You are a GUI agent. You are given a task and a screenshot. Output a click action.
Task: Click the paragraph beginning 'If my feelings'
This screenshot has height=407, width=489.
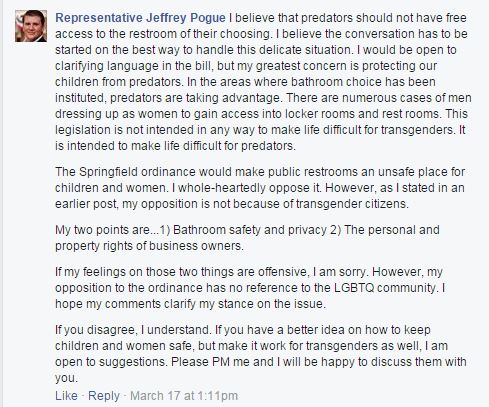coord(250,288)
